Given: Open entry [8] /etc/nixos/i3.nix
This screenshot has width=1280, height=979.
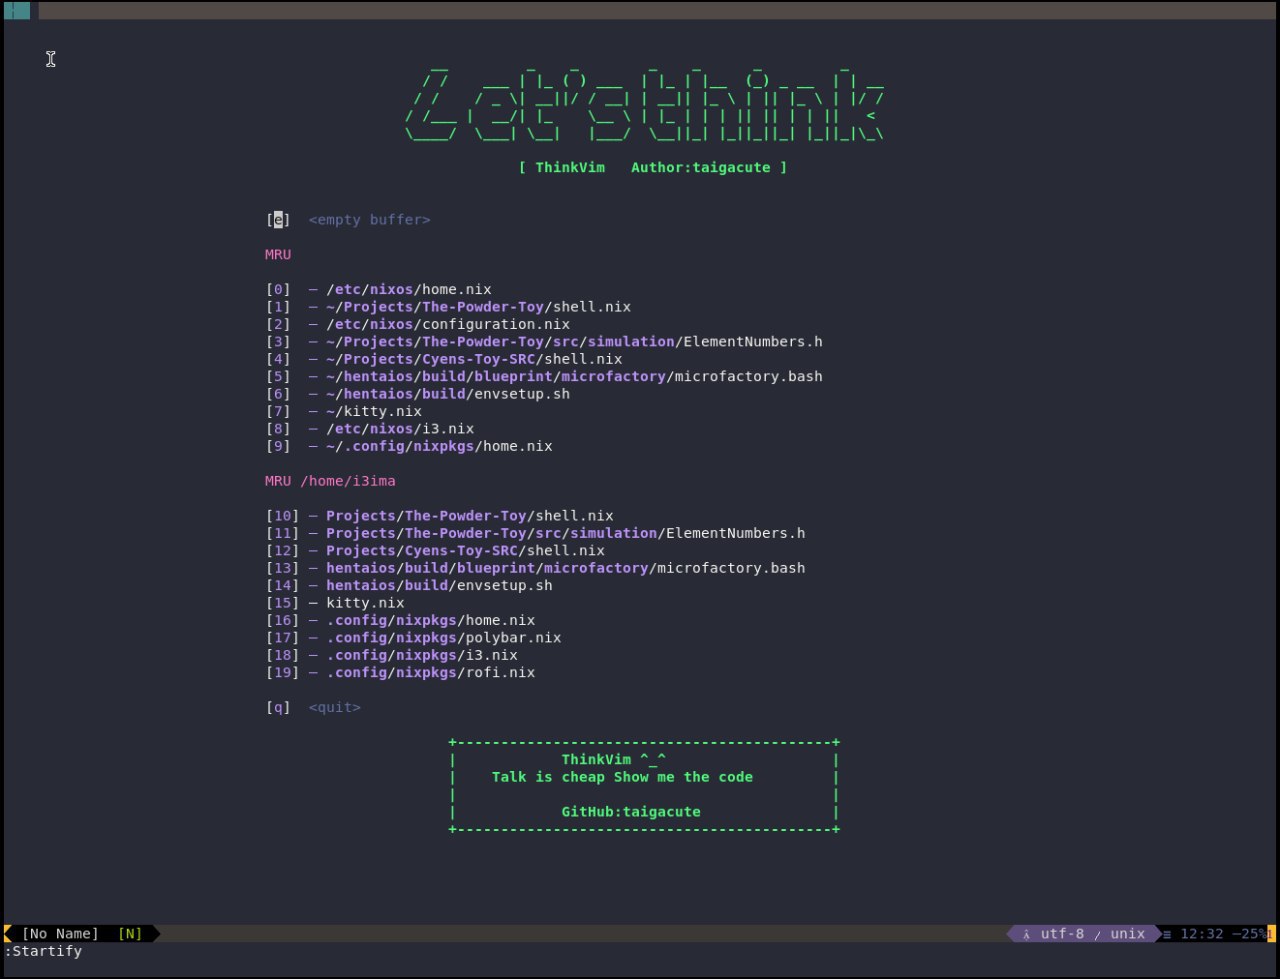Looking at the screenshot, I should coord(370,429).
